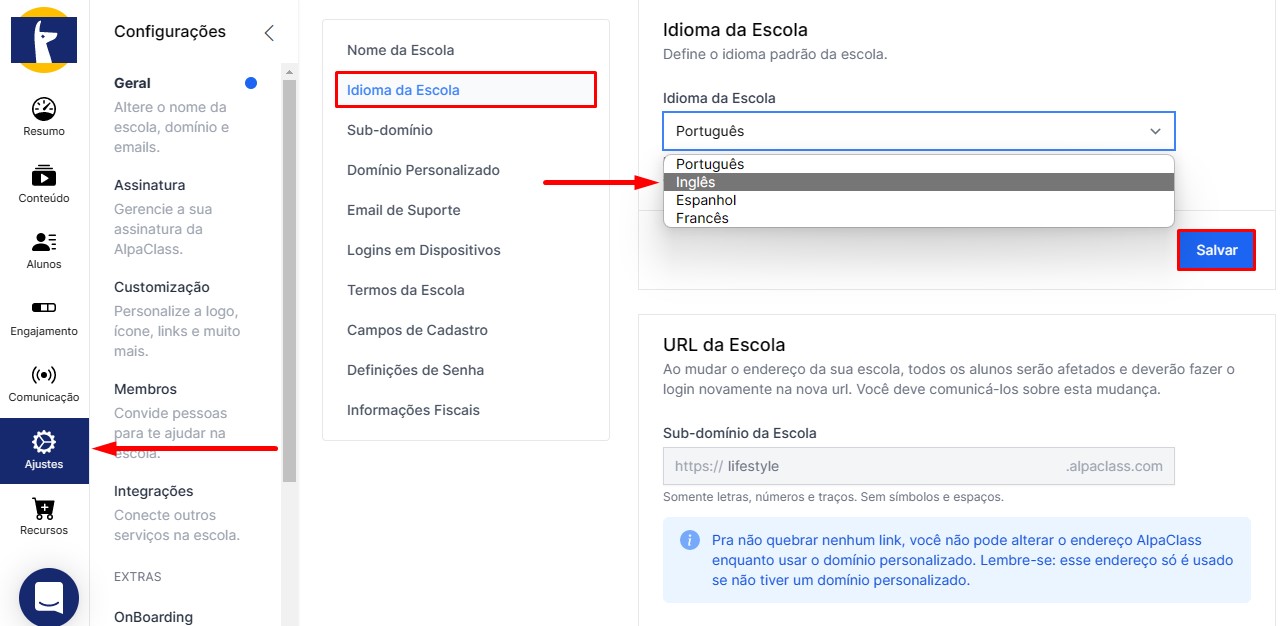Click the AlpaClass llama logo
Viewport: 1283px width, 626px height.
tap(44, 40)
